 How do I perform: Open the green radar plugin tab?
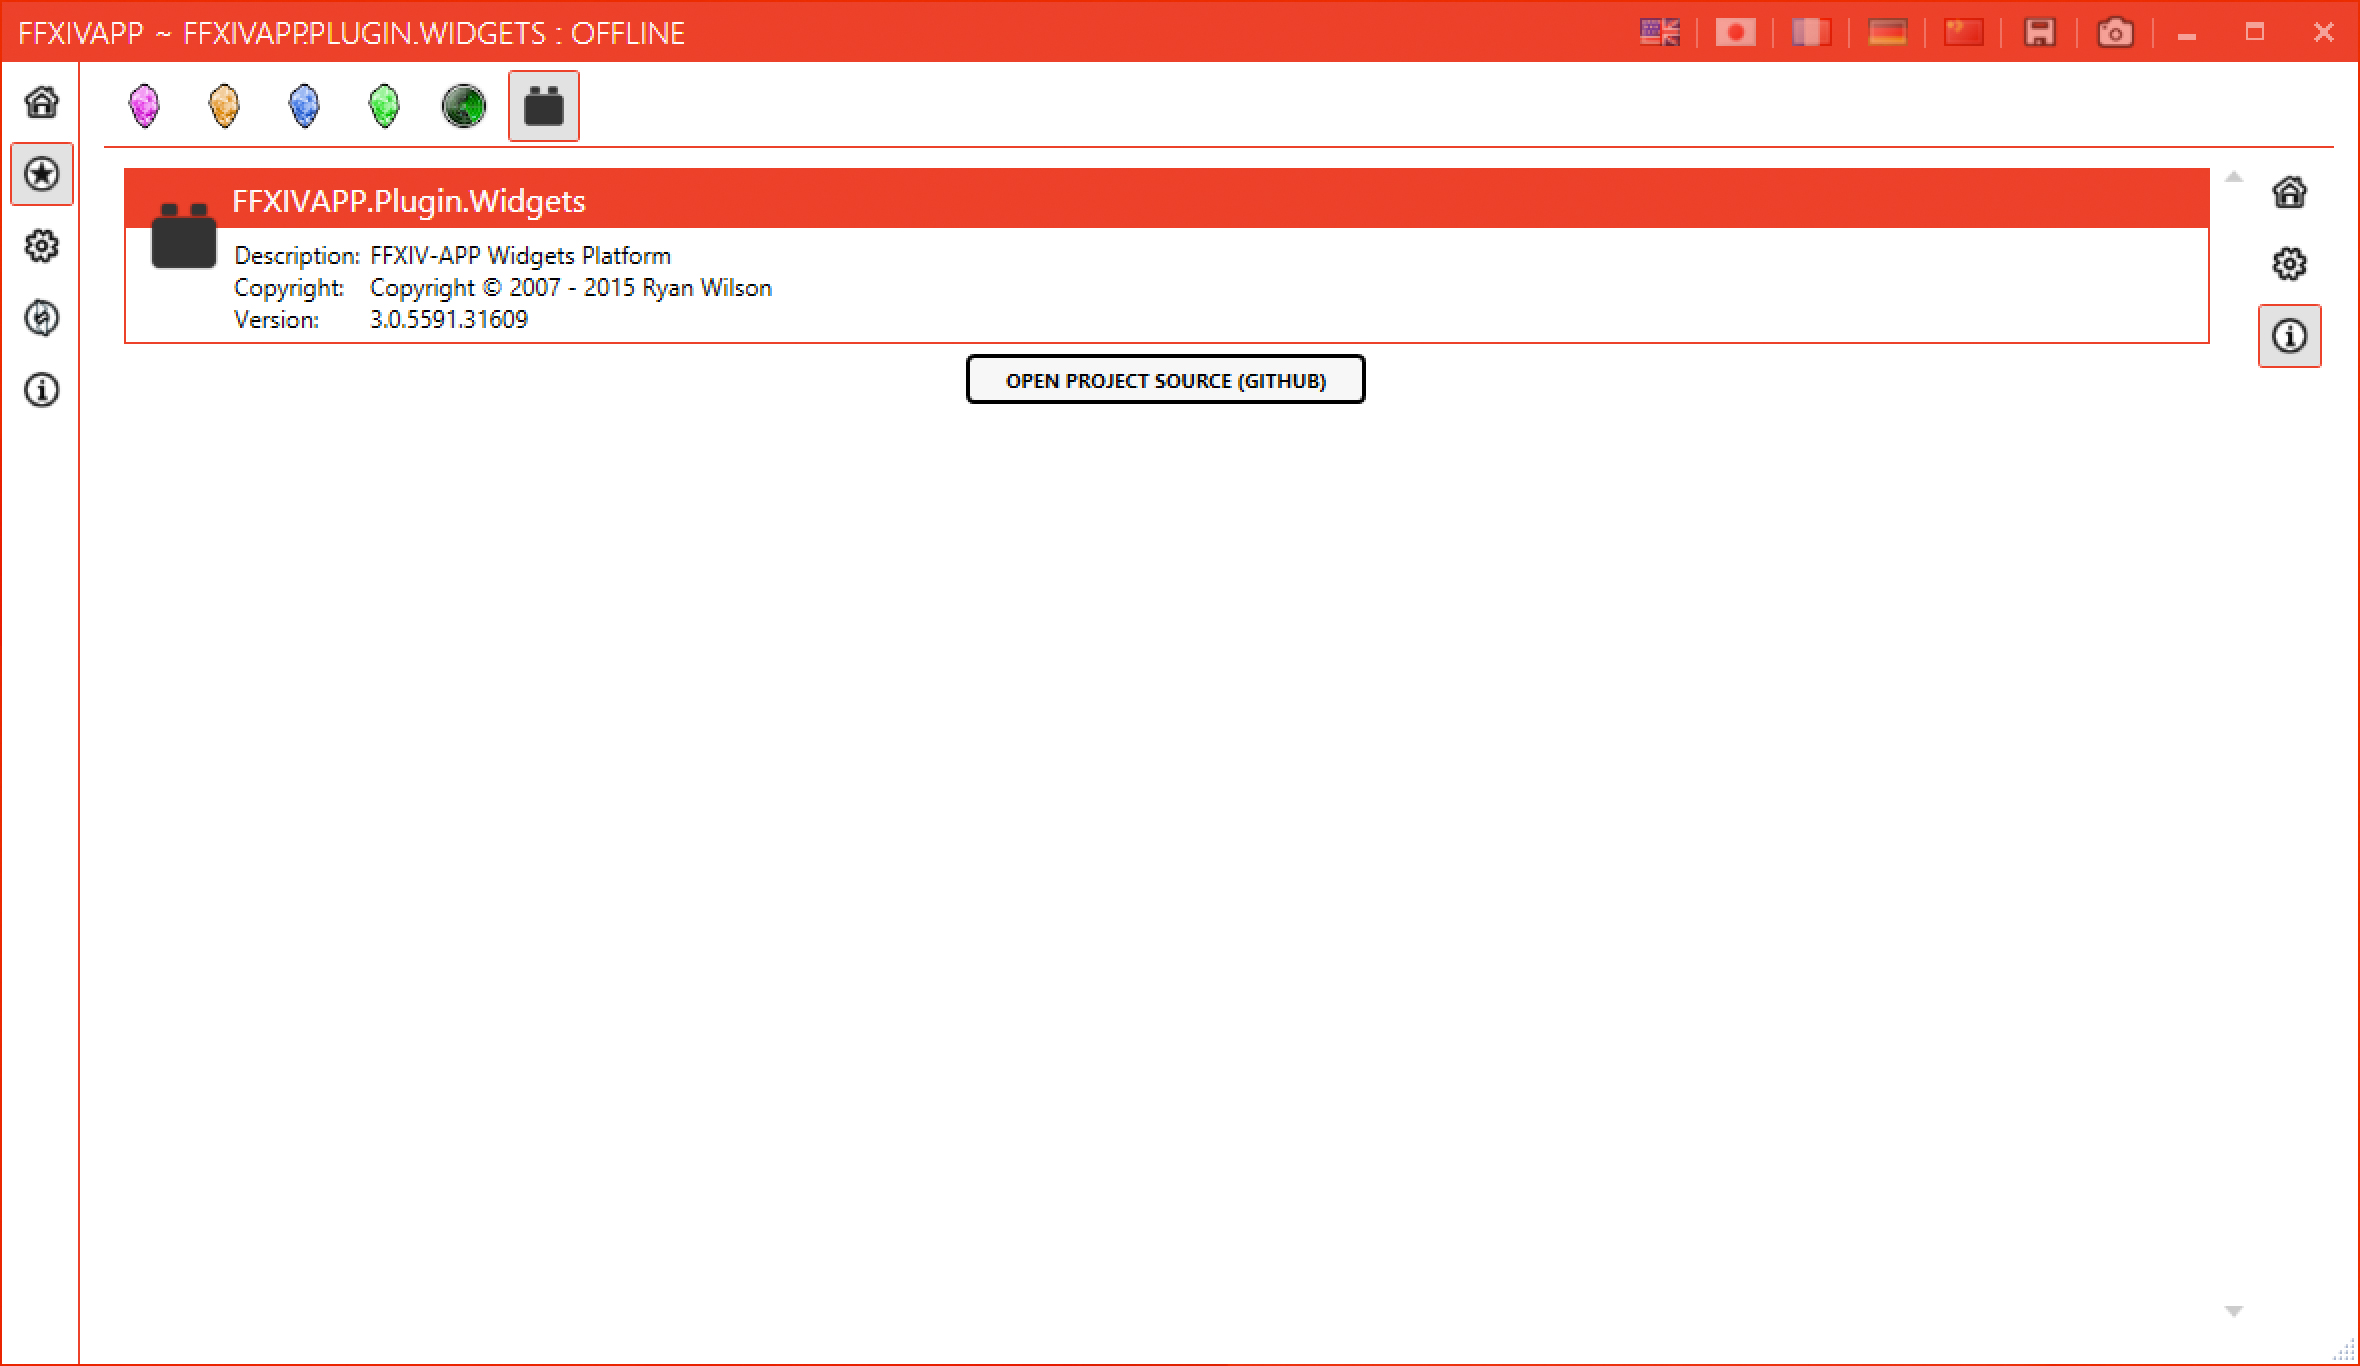point(464,106)
